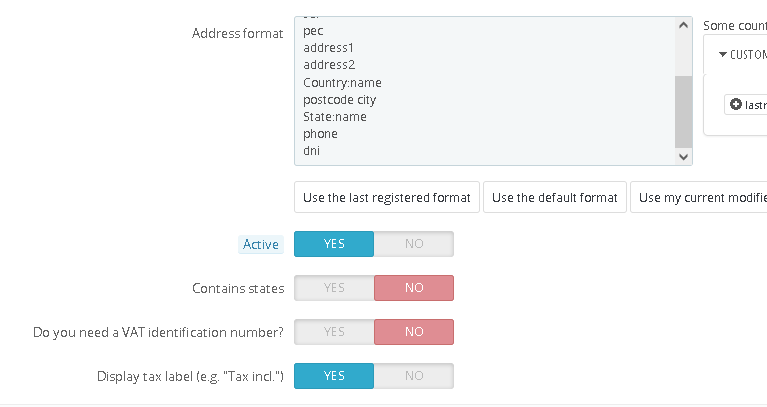
Task: Place cursor on 'postcode city' line
Action: point(340,100)
